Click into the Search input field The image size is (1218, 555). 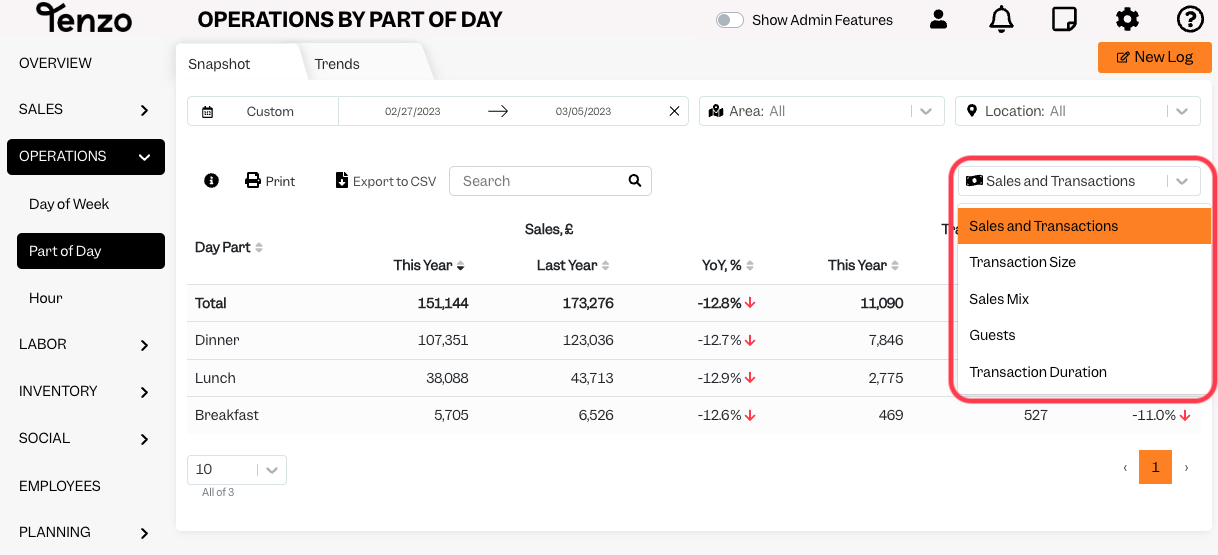click(538, 181)
